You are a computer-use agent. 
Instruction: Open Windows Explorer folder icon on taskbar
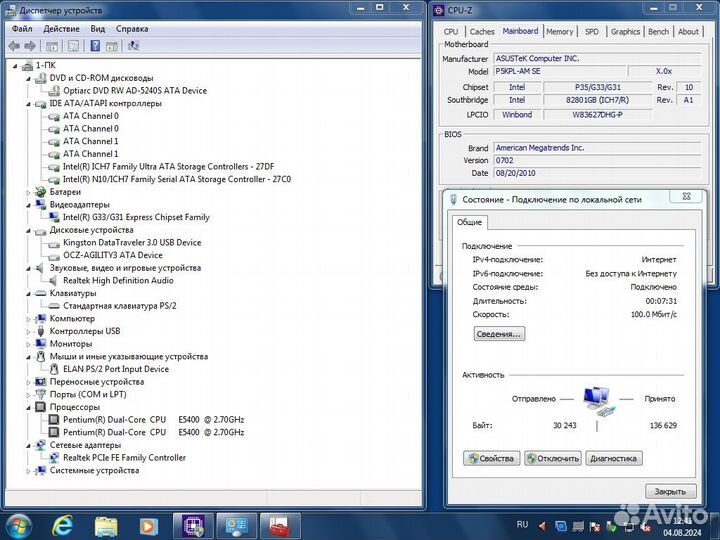coord(106,526)
